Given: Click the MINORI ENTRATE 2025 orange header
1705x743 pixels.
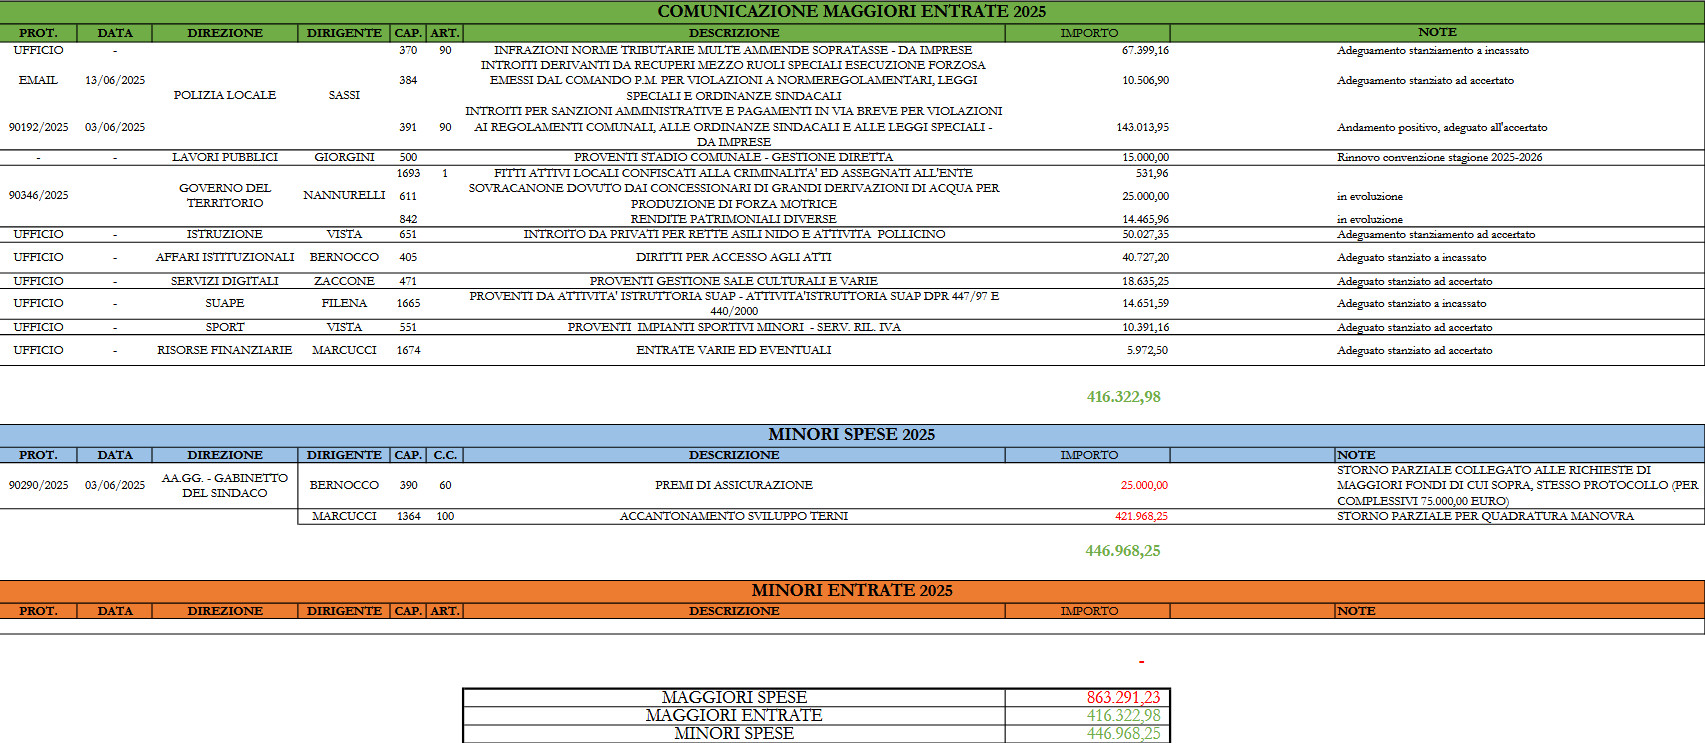Looking at the screenshot, I should coord(852,590).
